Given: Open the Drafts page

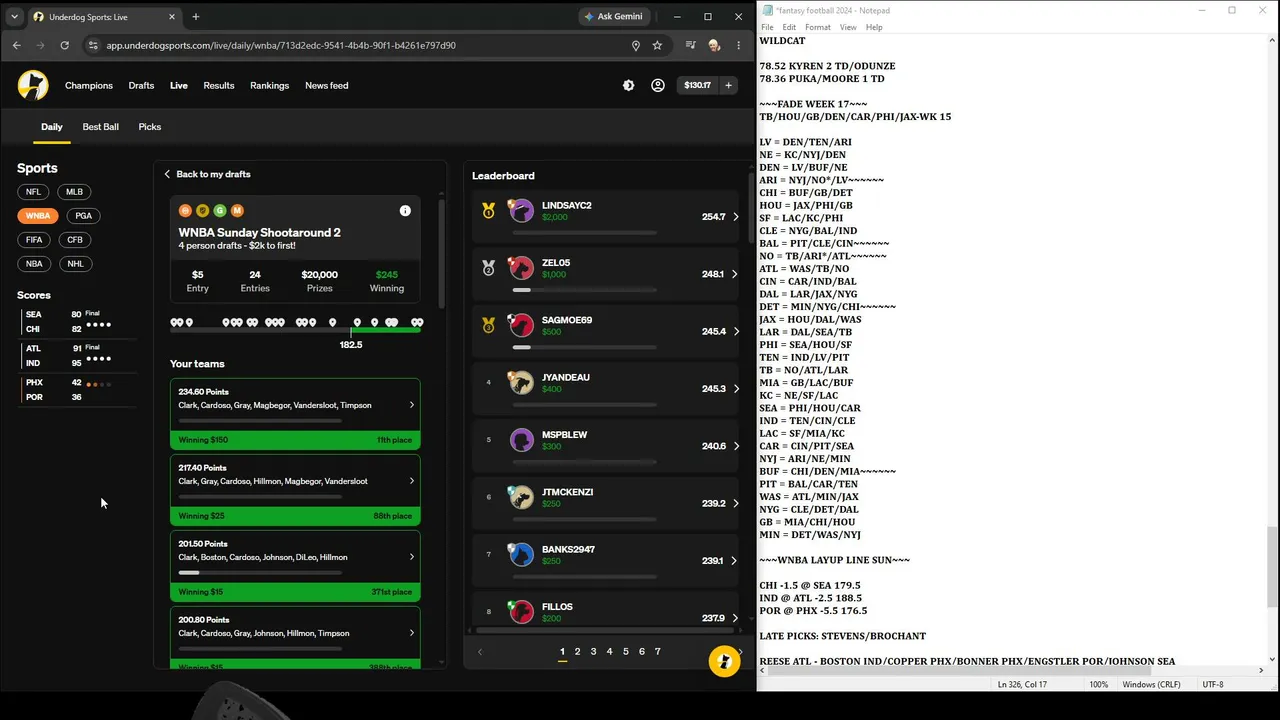Looking at the screenshot, I should 141,86.
